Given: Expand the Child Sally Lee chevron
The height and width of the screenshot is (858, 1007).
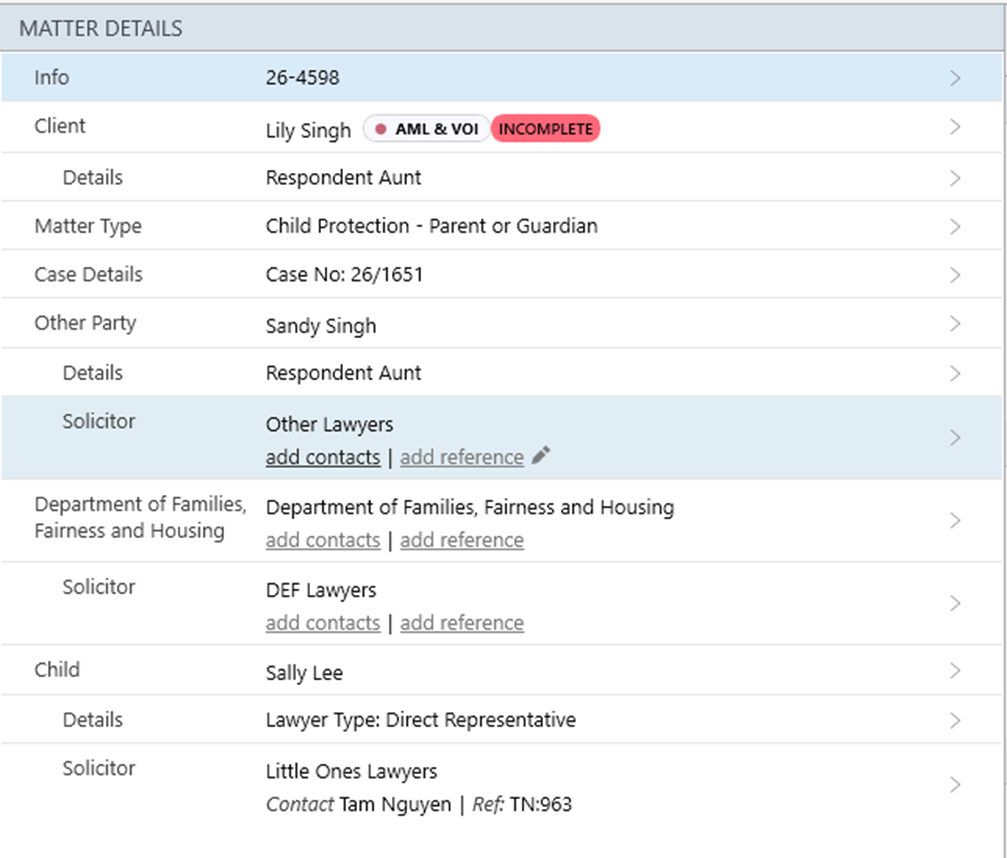Looking at the screenshot, I should [955, 671].
